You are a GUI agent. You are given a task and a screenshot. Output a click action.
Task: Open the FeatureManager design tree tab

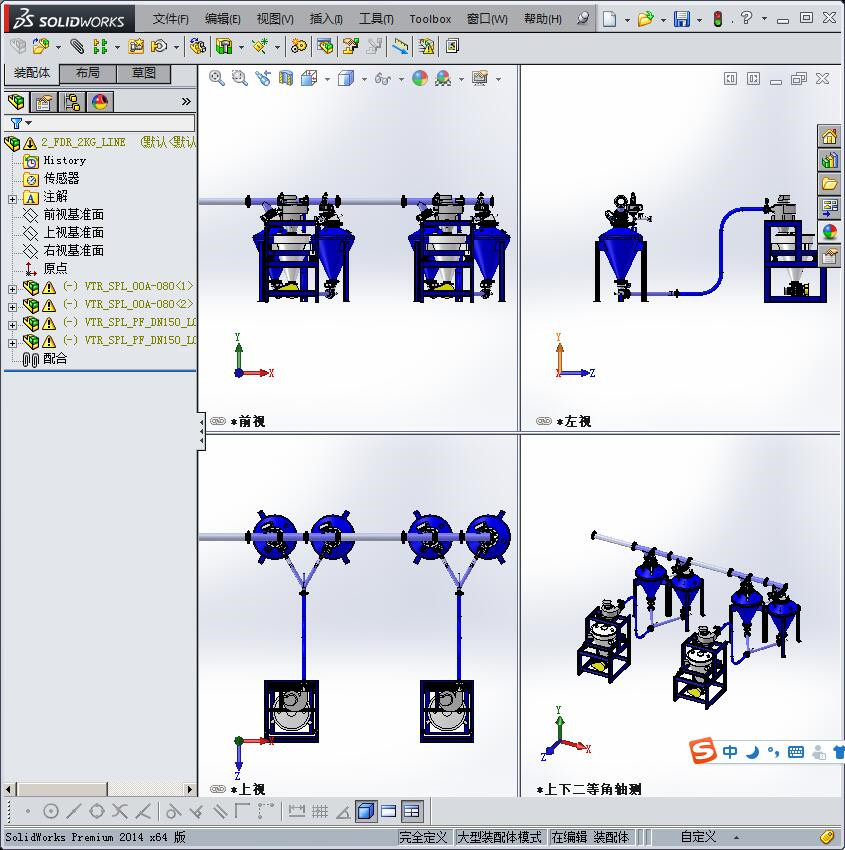pos(16,101)
